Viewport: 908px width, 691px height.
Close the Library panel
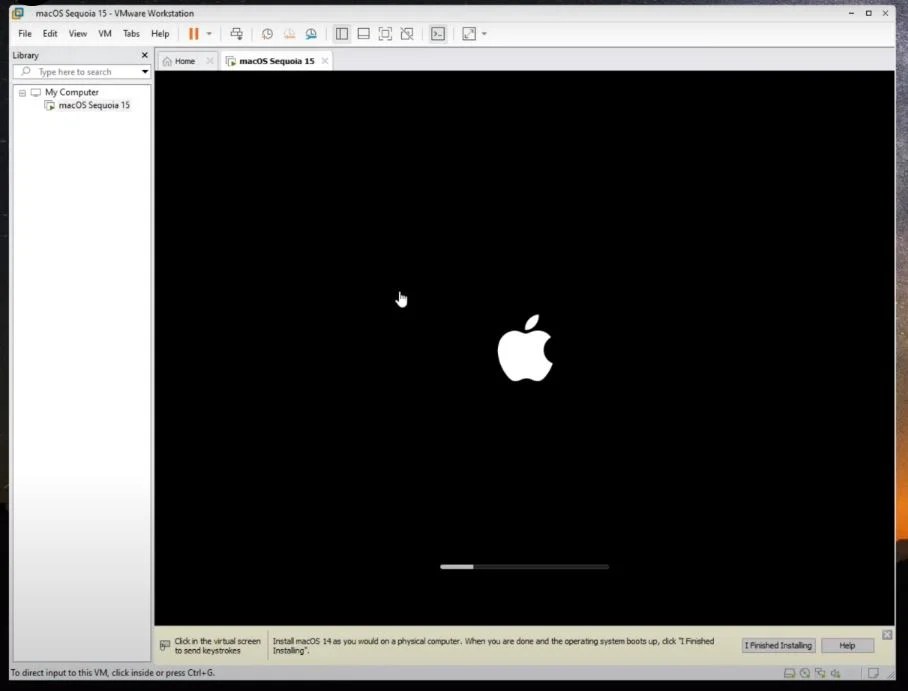[x=145, y=55]
